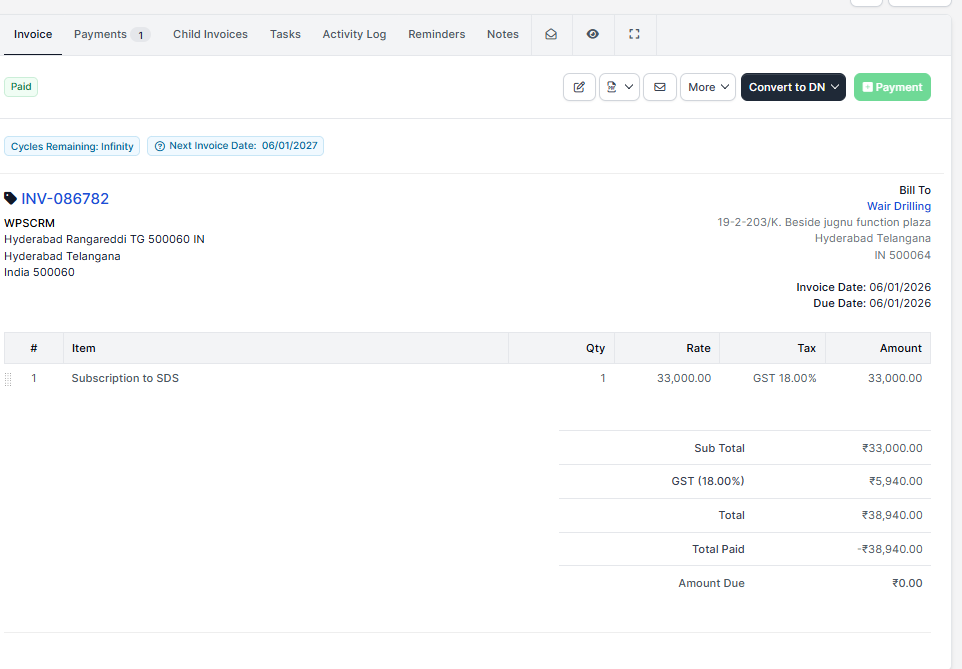Grab the drag handle on item row 1
962x669 pixels.
(8, 379)
